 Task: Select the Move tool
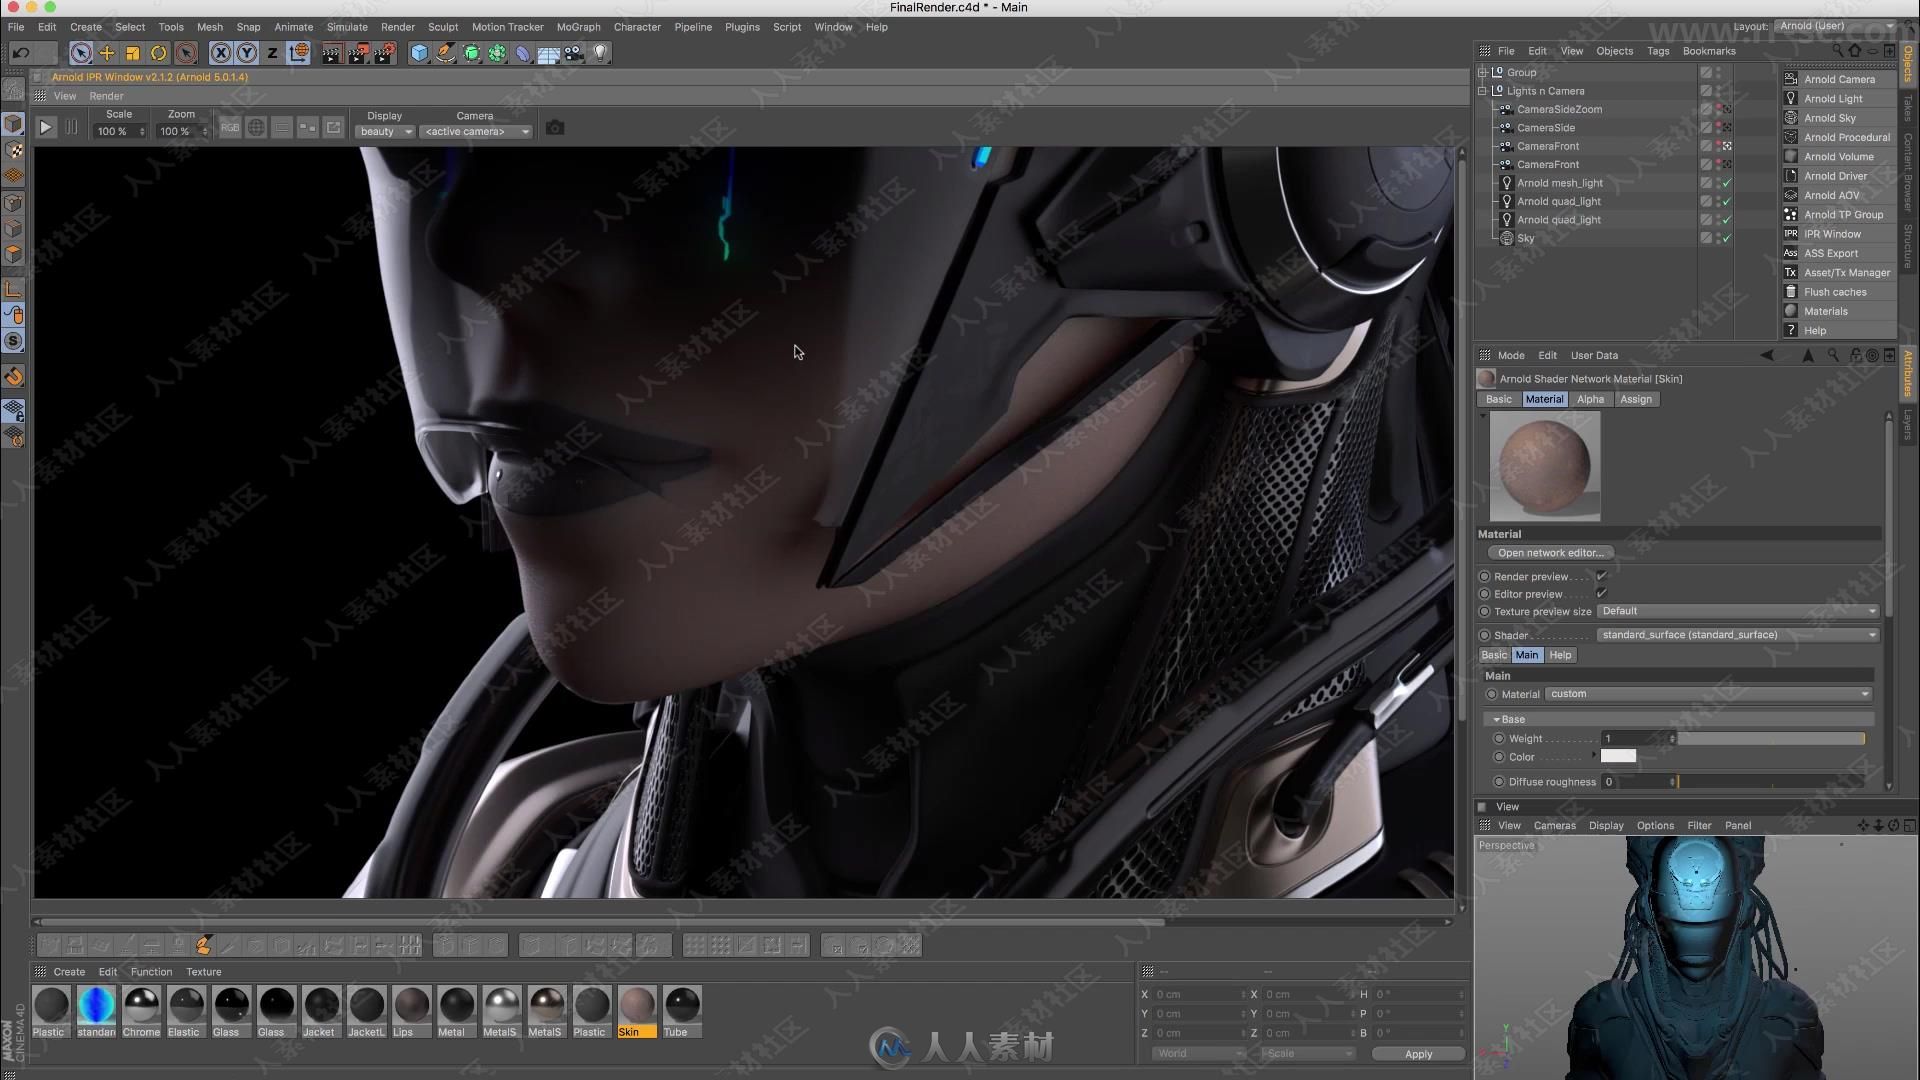point(107,53)
